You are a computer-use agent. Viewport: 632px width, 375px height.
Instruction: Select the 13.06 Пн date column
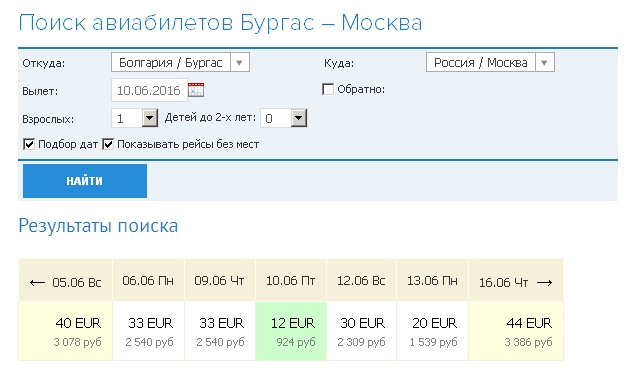(x=432, y=281)
